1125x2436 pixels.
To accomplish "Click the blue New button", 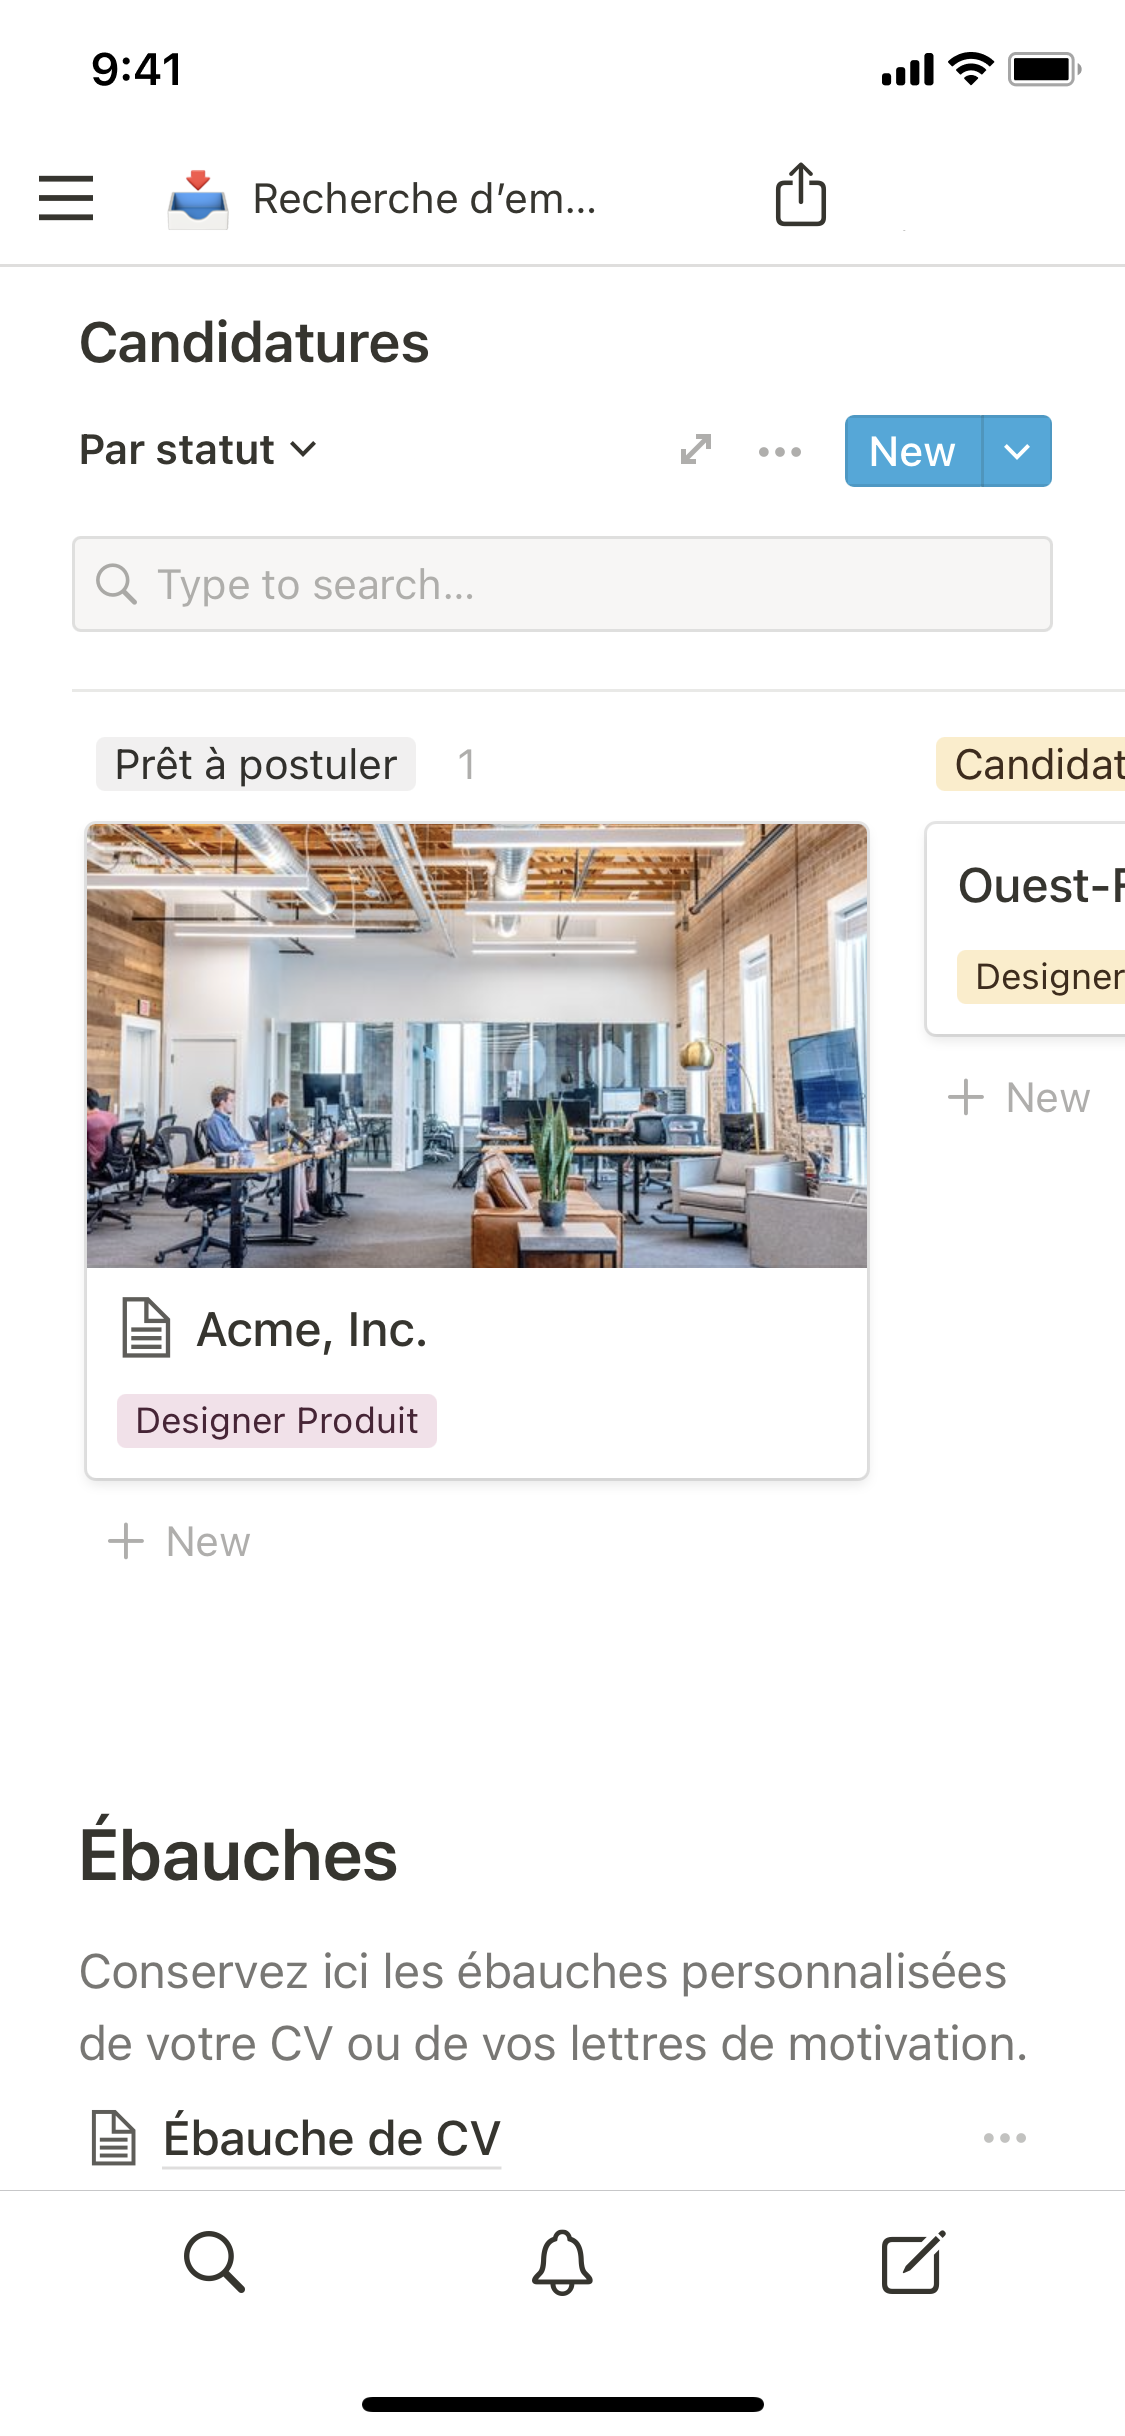I will [x=912, y=452].
